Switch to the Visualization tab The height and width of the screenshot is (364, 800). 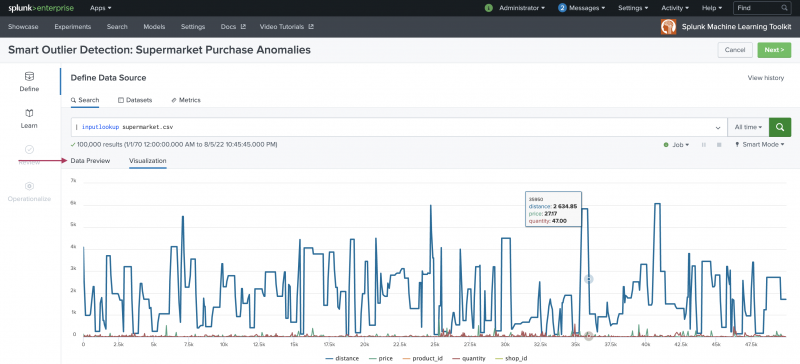click(147, 161)
